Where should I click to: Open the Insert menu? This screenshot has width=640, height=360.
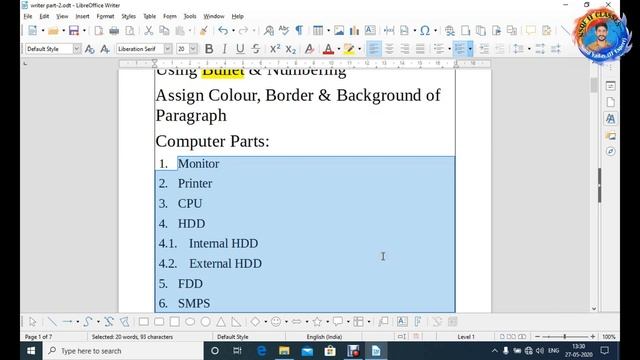82,16
